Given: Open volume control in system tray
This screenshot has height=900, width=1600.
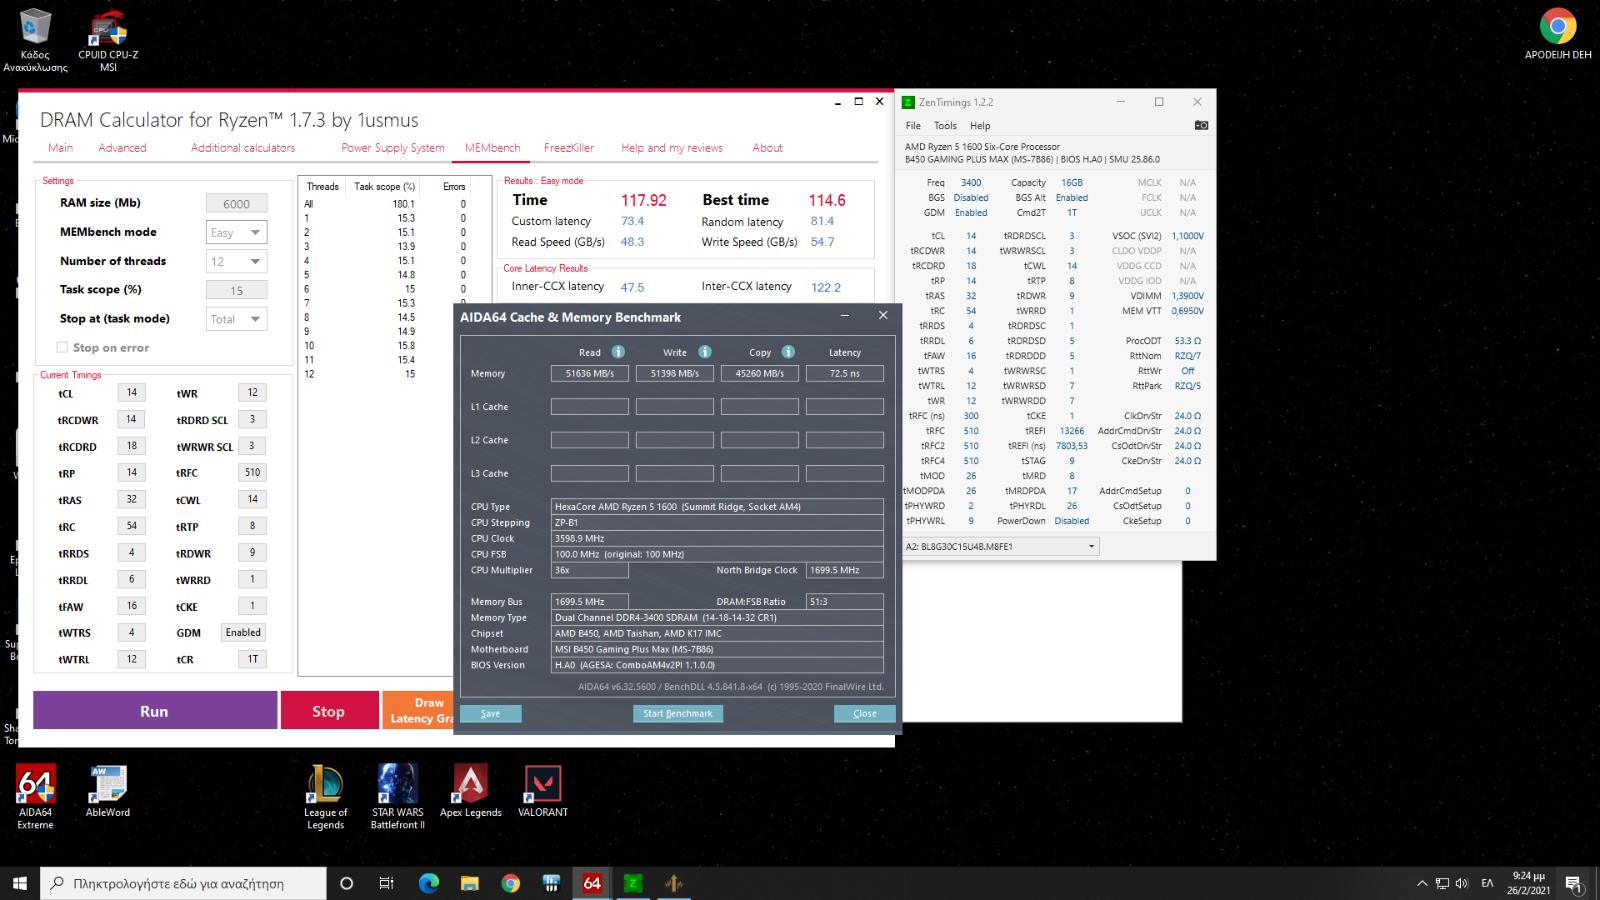Looking at the screenshot, I should [1462, 883].
